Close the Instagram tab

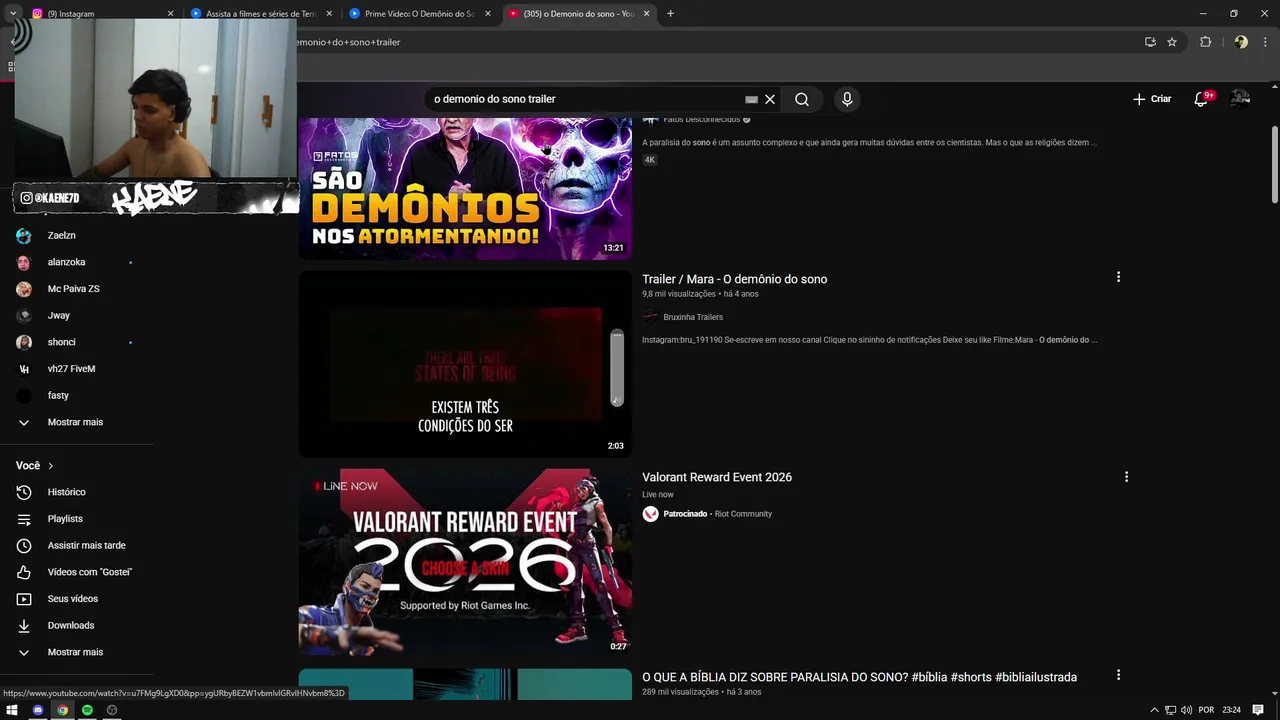pos(170,14)
